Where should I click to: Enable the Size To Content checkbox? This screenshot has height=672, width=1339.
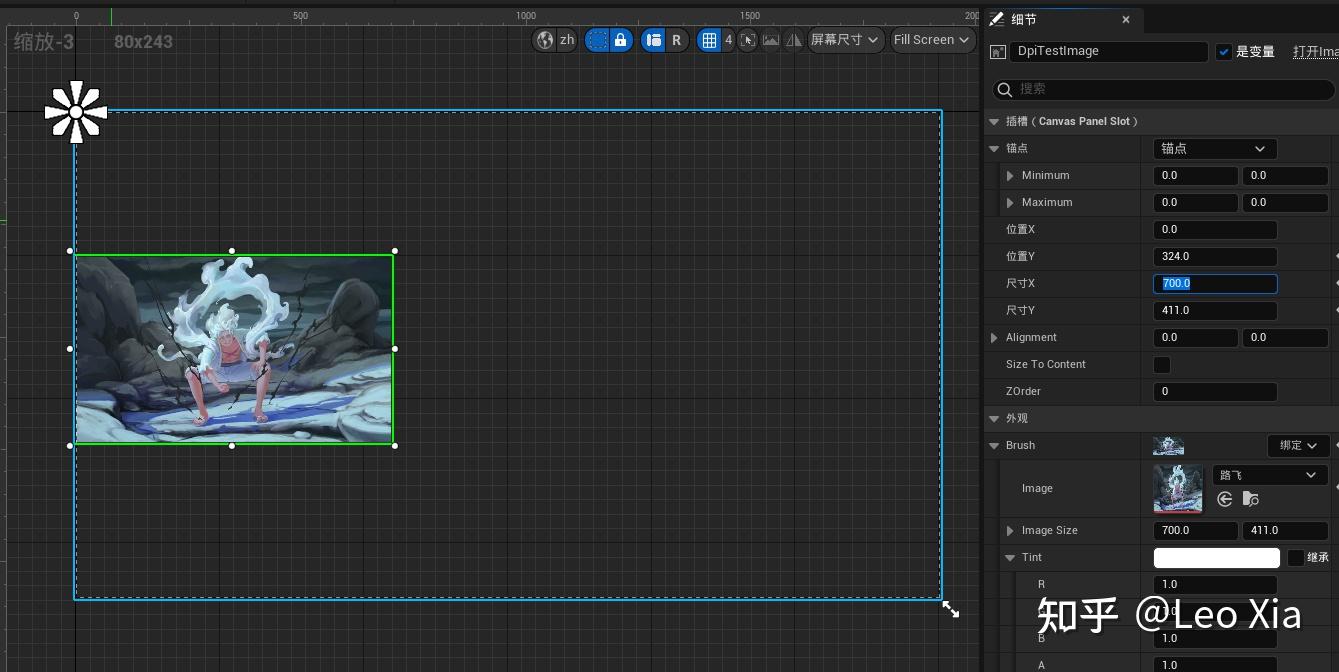pyautogui.click(x=1162, y=364)
